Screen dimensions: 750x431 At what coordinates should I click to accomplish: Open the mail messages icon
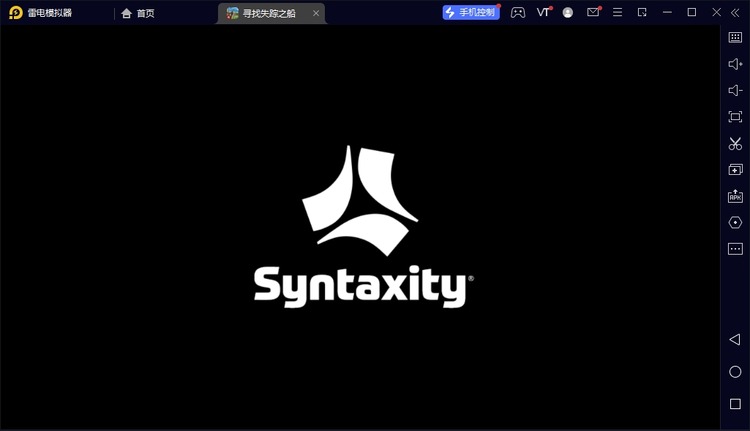click(x=593, y=12)
